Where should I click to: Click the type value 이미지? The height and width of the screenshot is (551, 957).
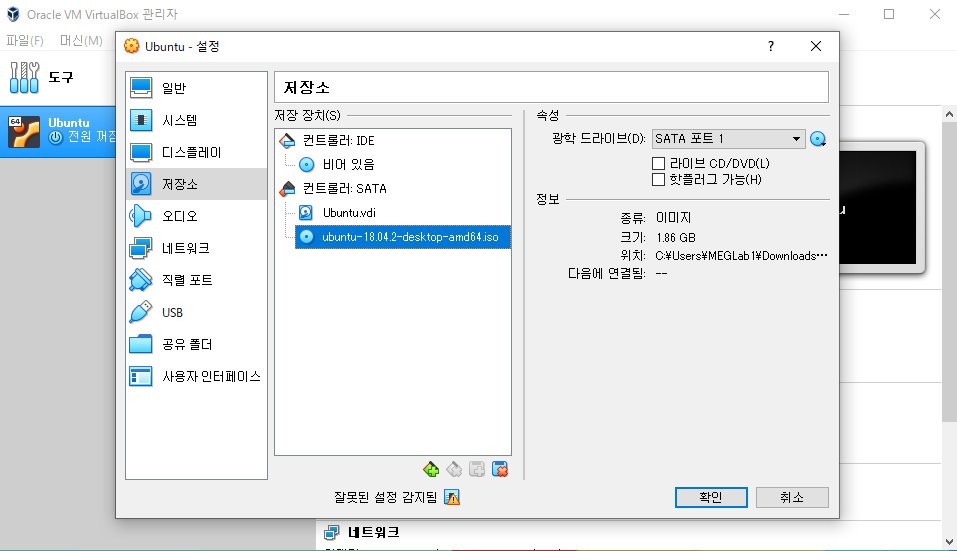tap(673, 218)
